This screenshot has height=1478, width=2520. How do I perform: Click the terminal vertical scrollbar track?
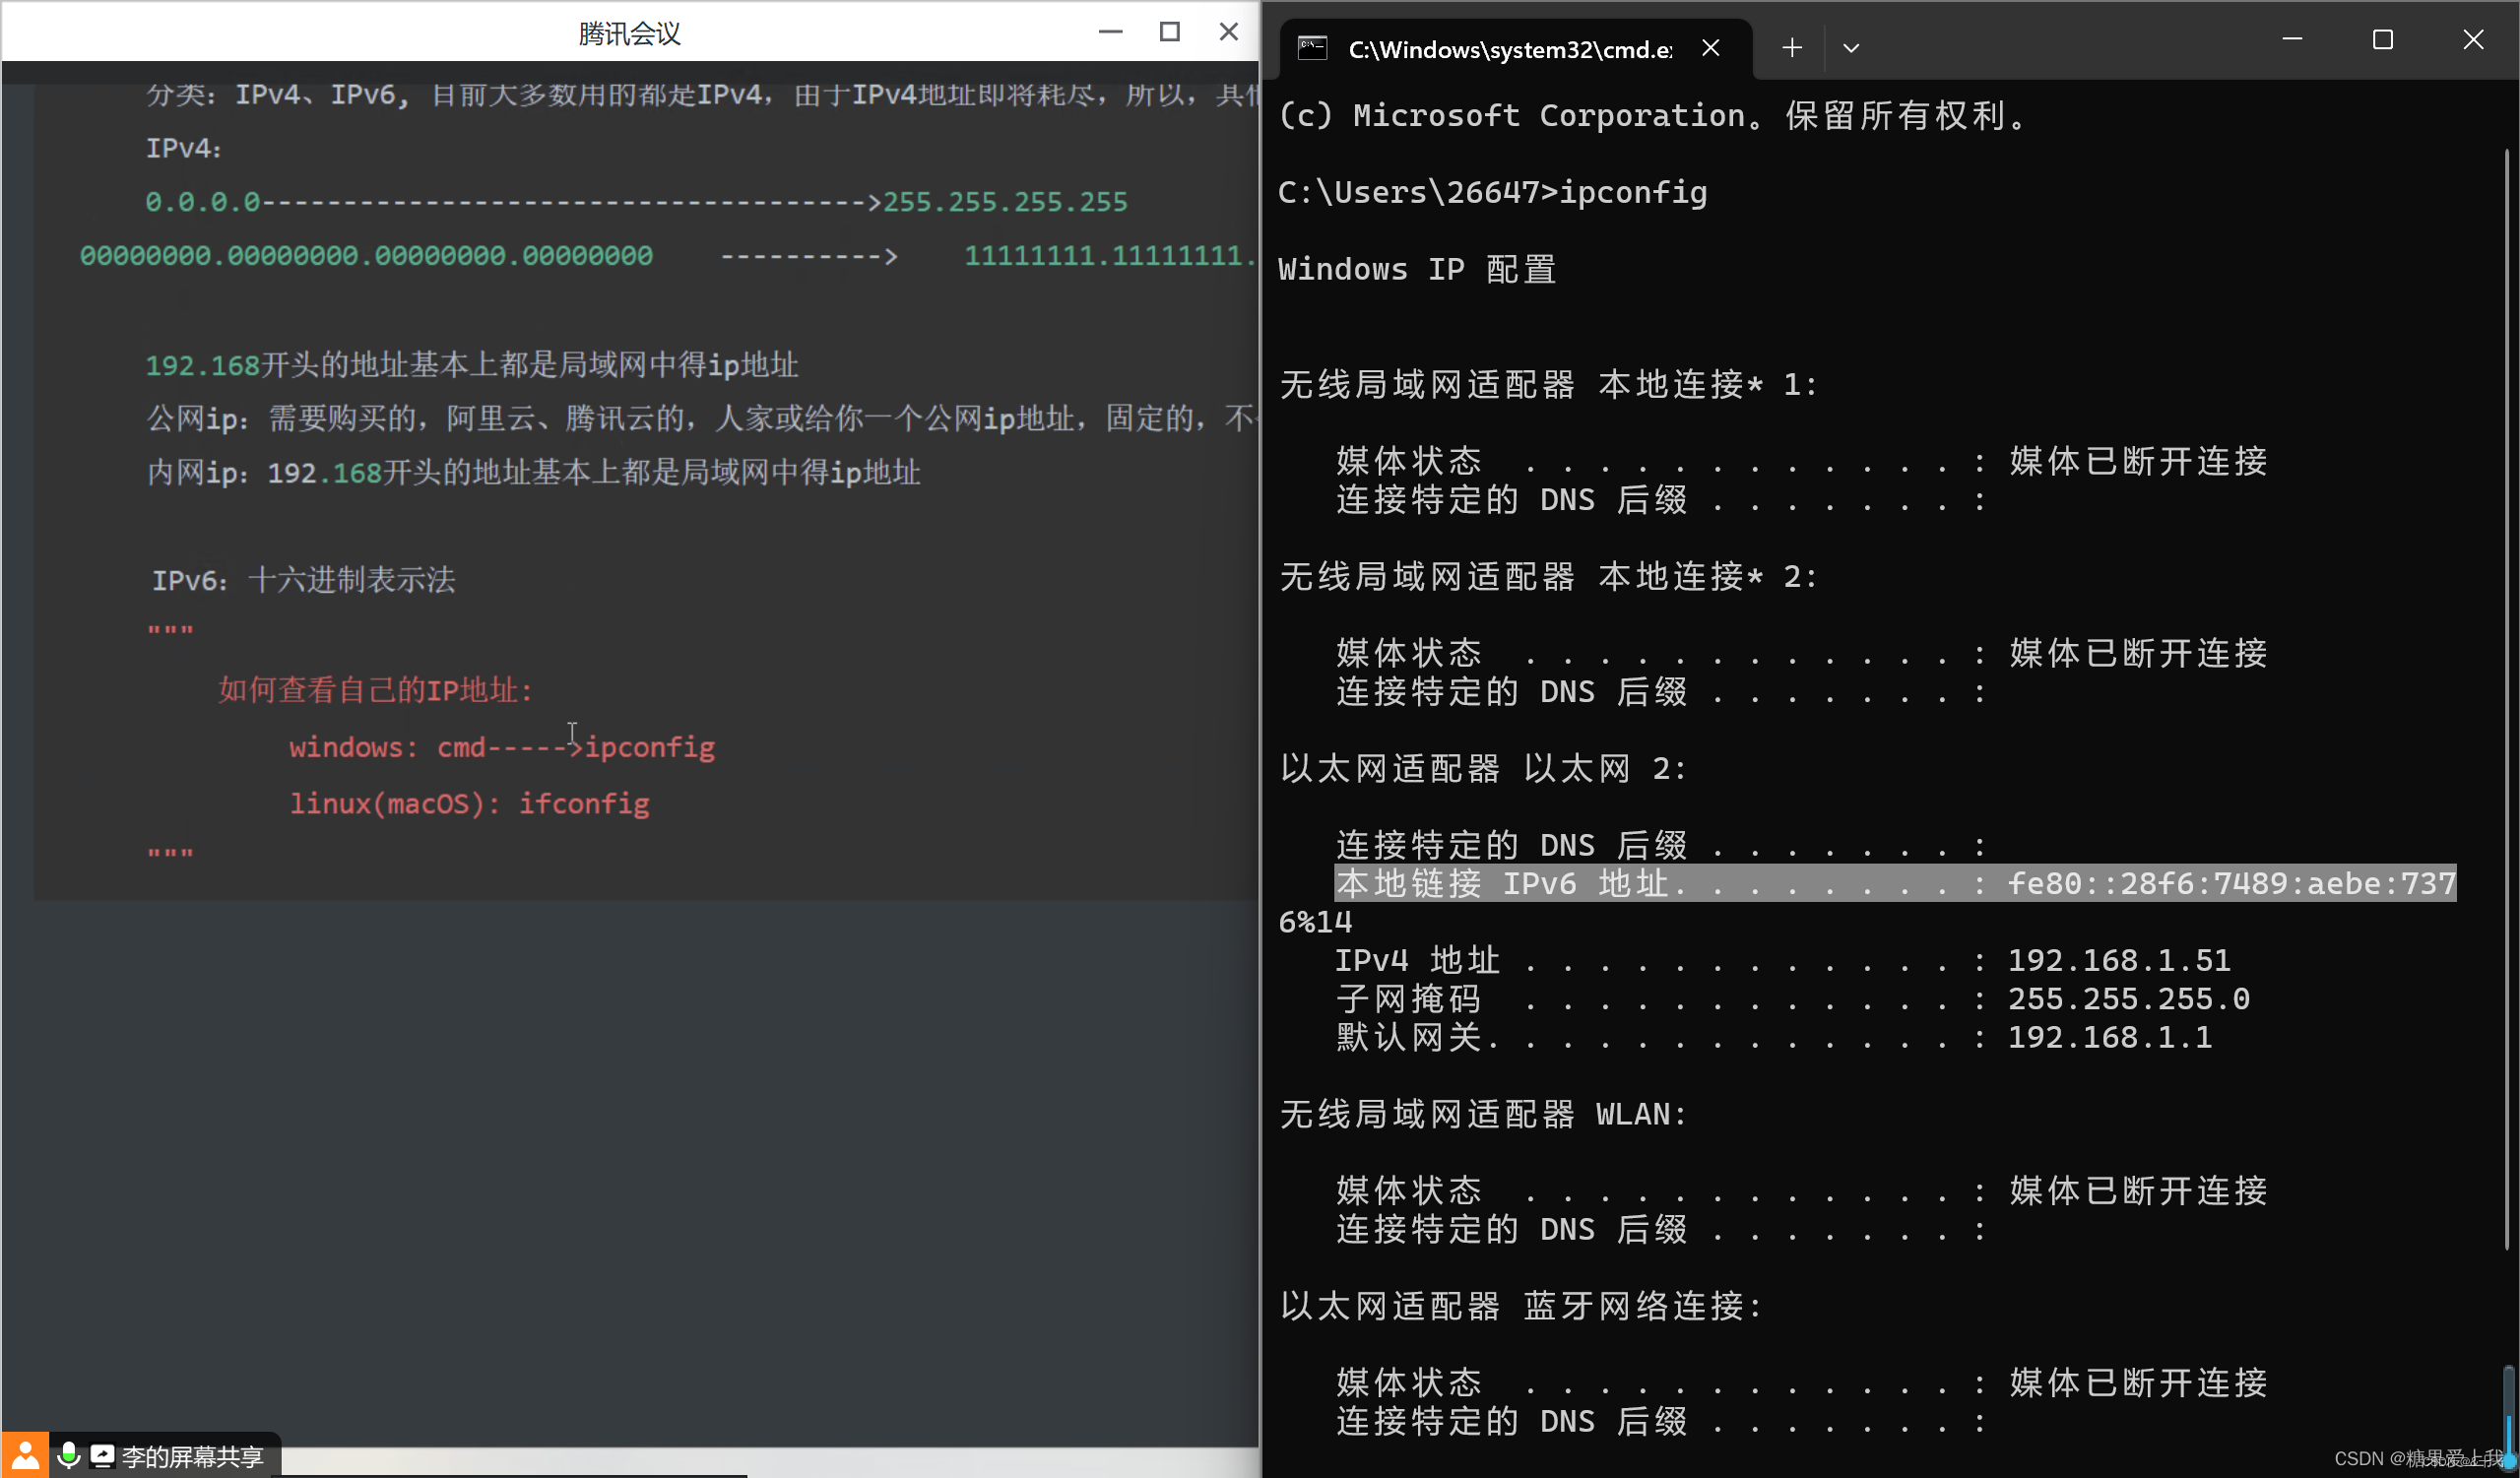click(2507, 700)
